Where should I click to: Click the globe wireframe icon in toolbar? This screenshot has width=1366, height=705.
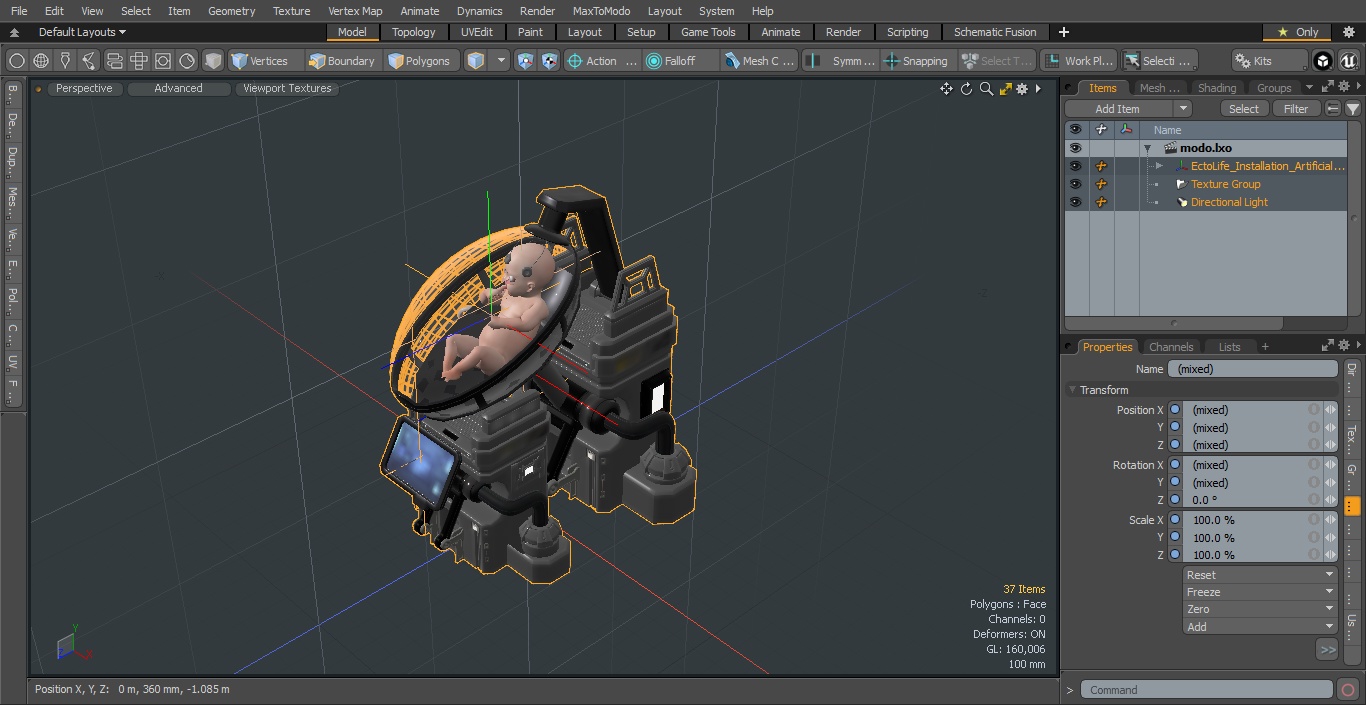tap(41, 61)
